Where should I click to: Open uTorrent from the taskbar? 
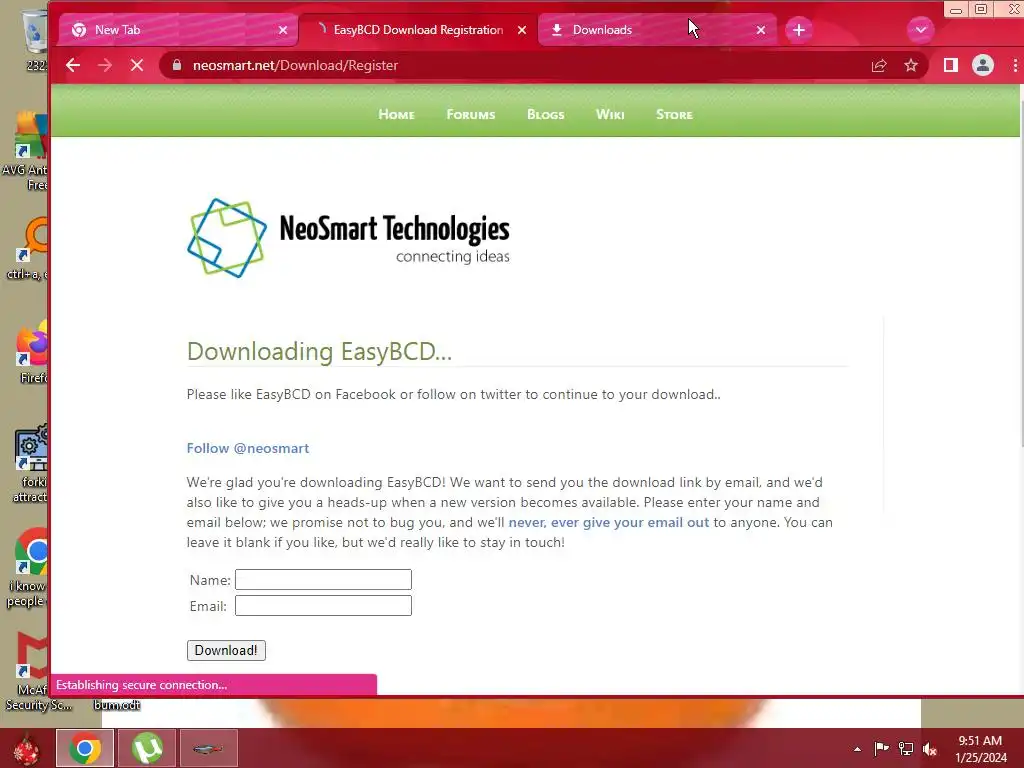(148, 748)
